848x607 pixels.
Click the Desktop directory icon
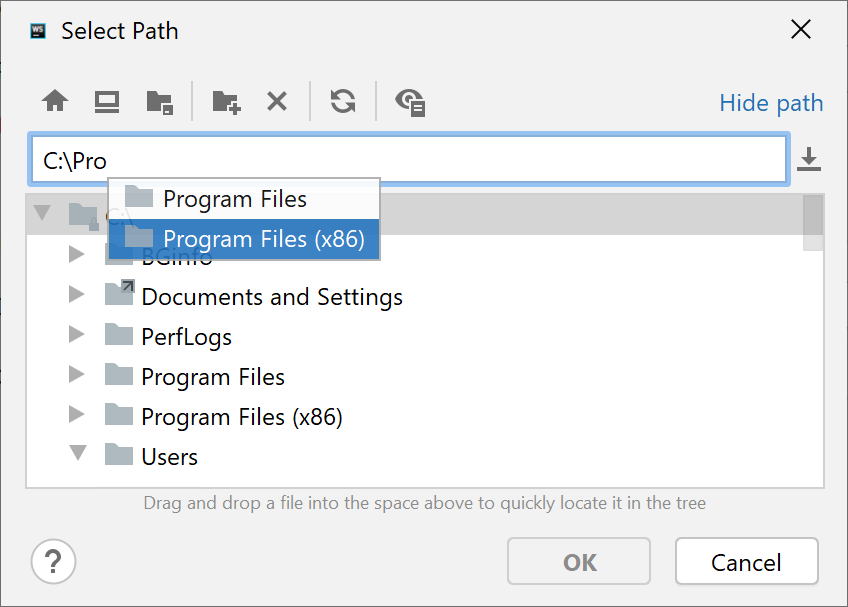(107, 101)
